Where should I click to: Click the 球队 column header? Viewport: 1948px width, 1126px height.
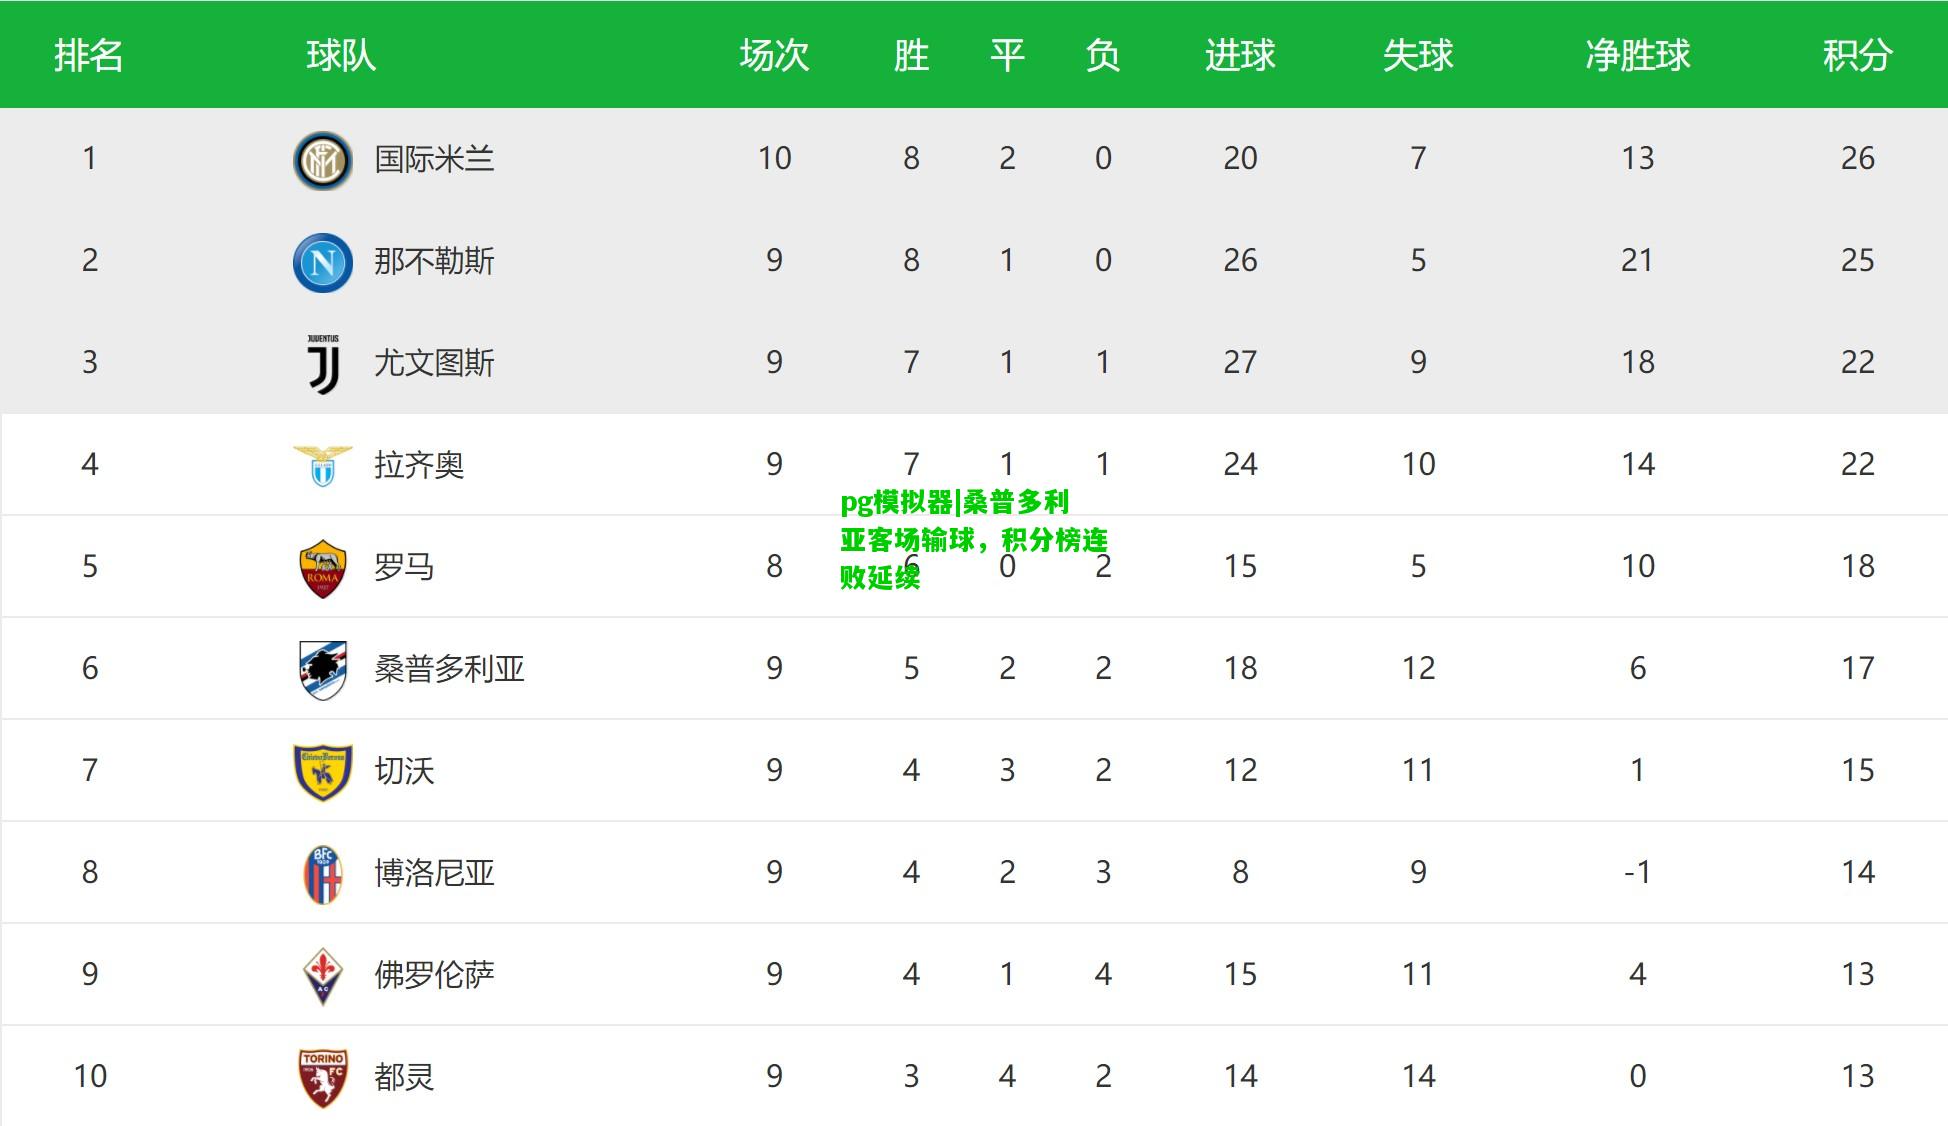pyautogui.click(x=341, y=55)
